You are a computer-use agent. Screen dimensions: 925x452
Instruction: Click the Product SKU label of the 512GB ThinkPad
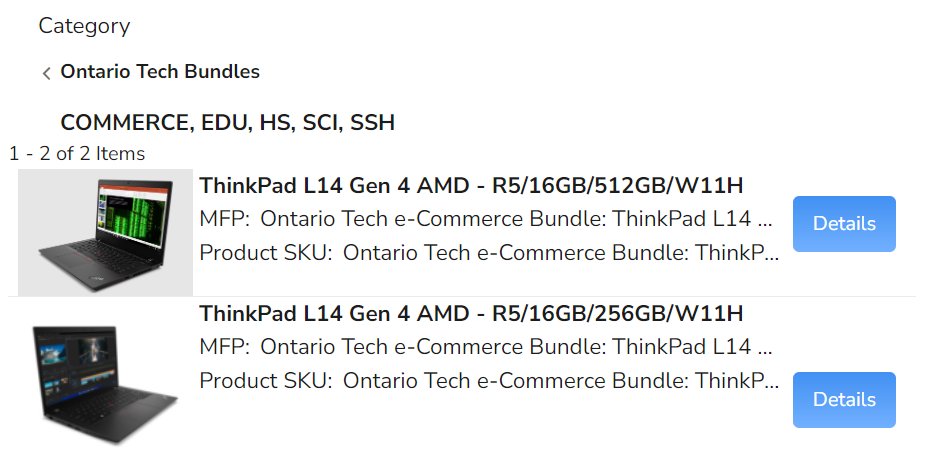click(265, 252)
